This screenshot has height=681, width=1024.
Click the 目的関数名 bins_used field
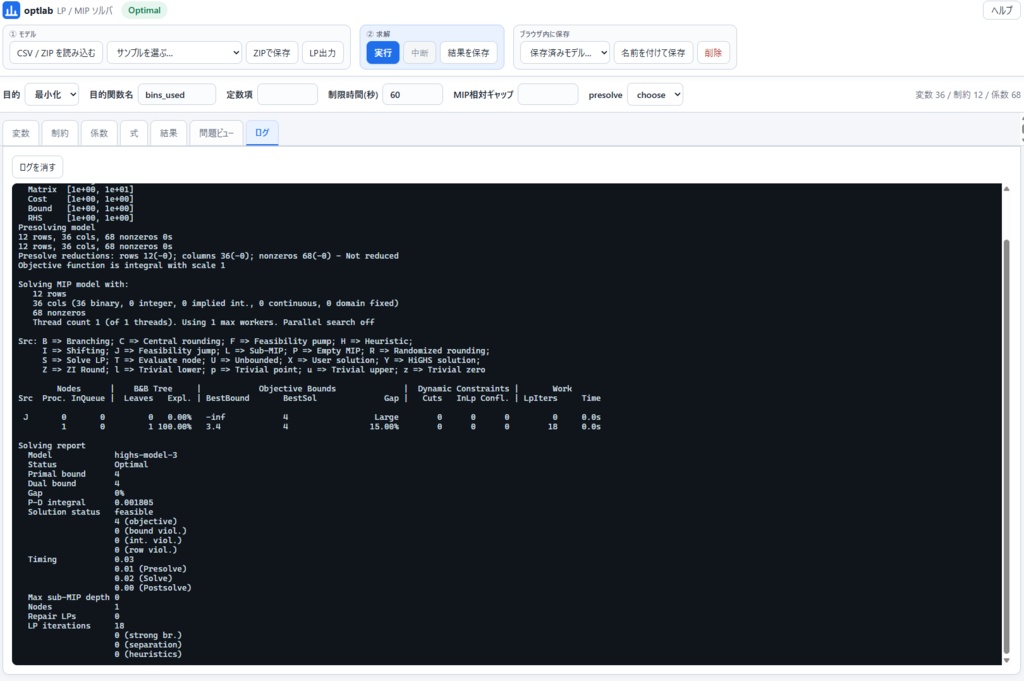pyautogui.click(x=176, y=95)
